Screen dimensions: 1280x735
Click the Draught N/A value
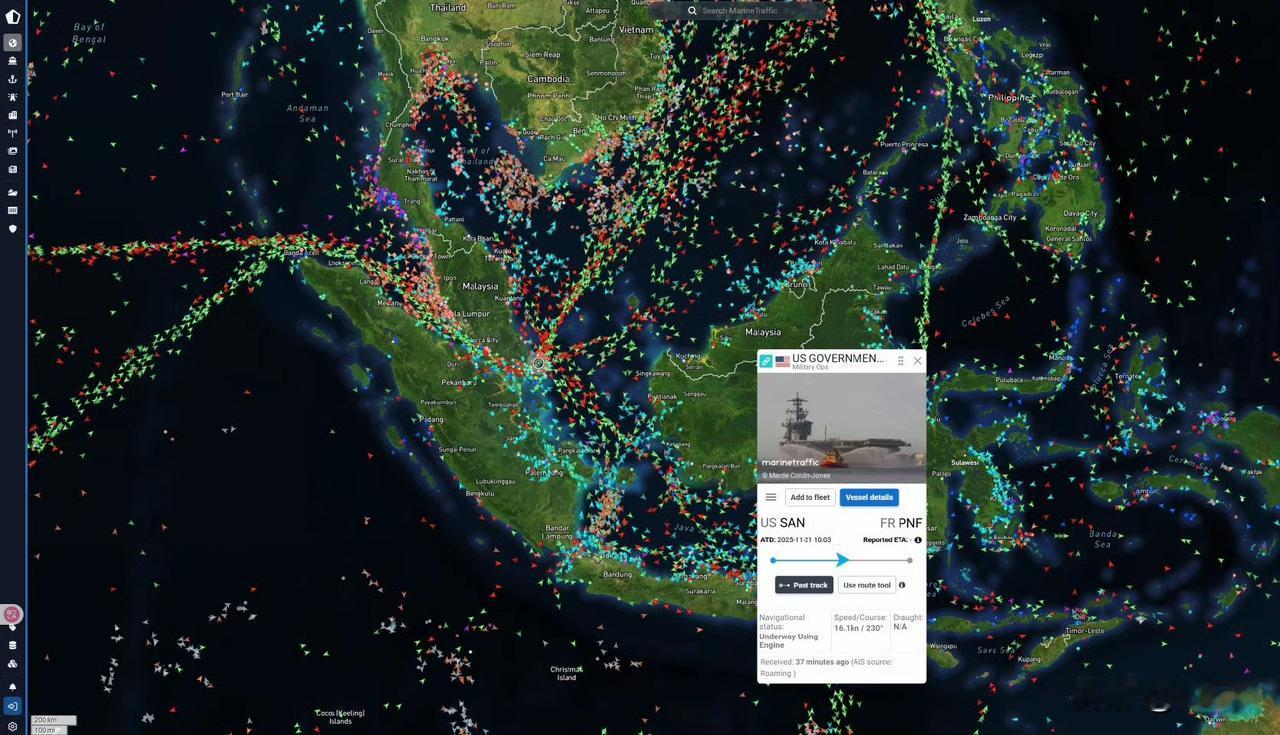[900, 627]
